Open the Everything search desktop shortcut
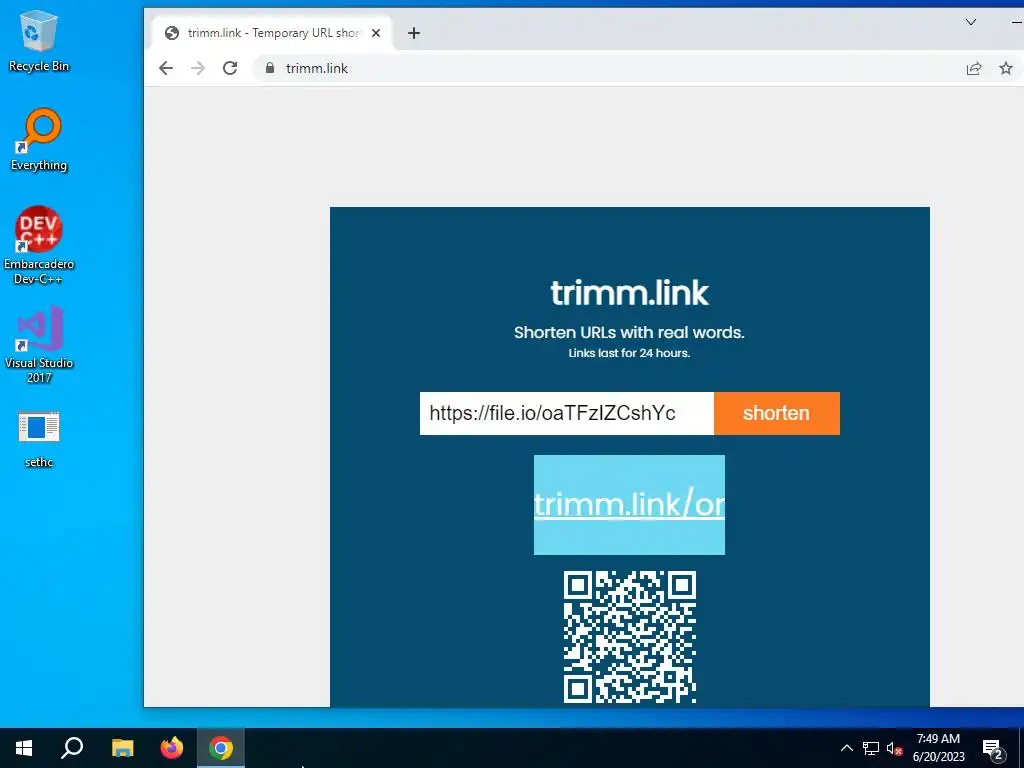The height and width of the screenshot is (768, 1024). pos(39,140)
